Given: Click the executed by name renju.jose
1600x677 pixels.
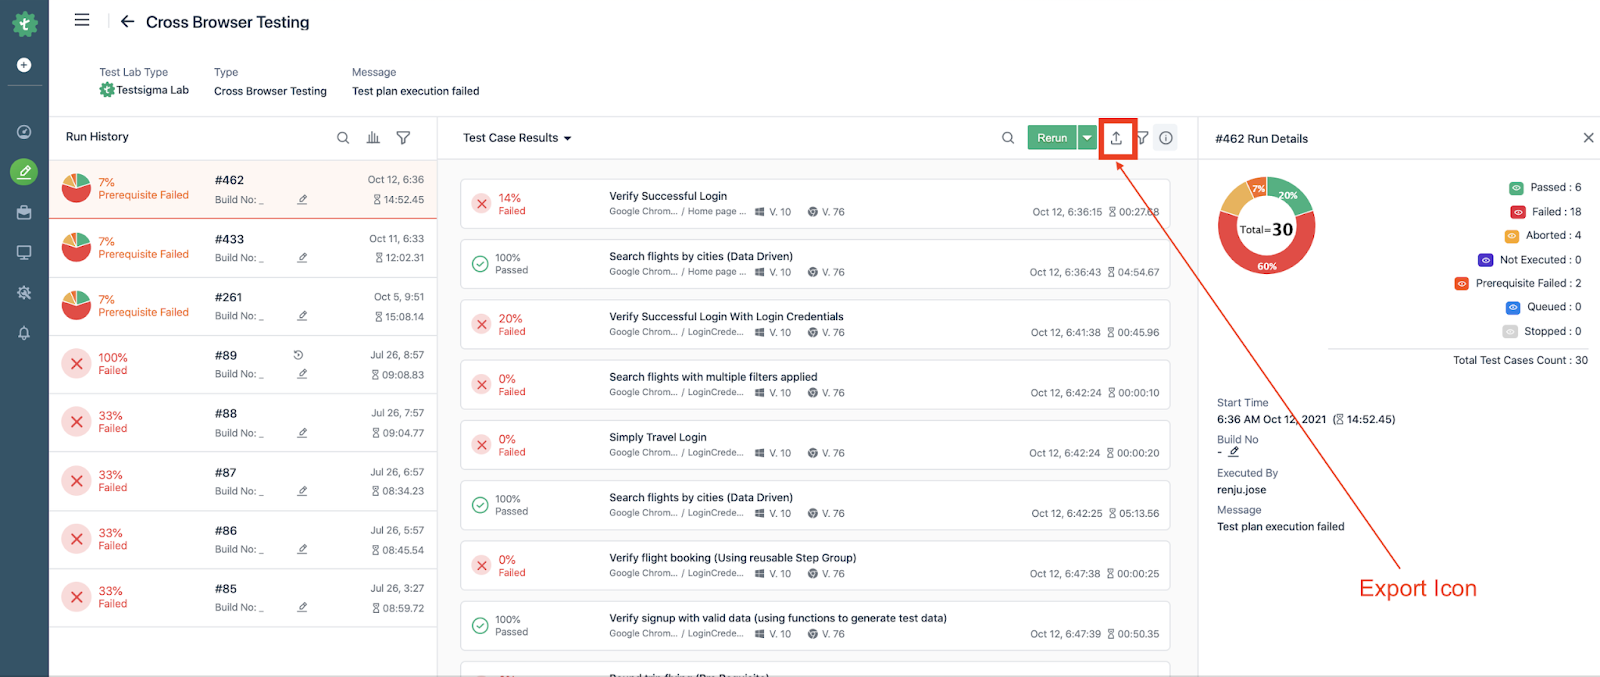Looking at the screenshot, I should pyautogui.click(x=1241, y=490).
